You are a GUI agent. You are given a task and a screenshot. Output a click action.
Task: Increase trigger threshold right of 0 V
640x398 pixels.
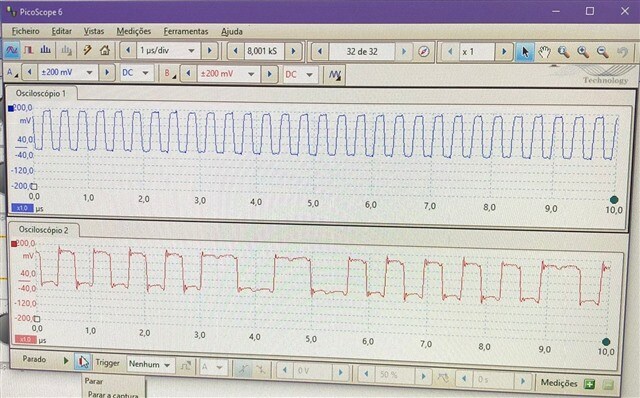point(340,372)
